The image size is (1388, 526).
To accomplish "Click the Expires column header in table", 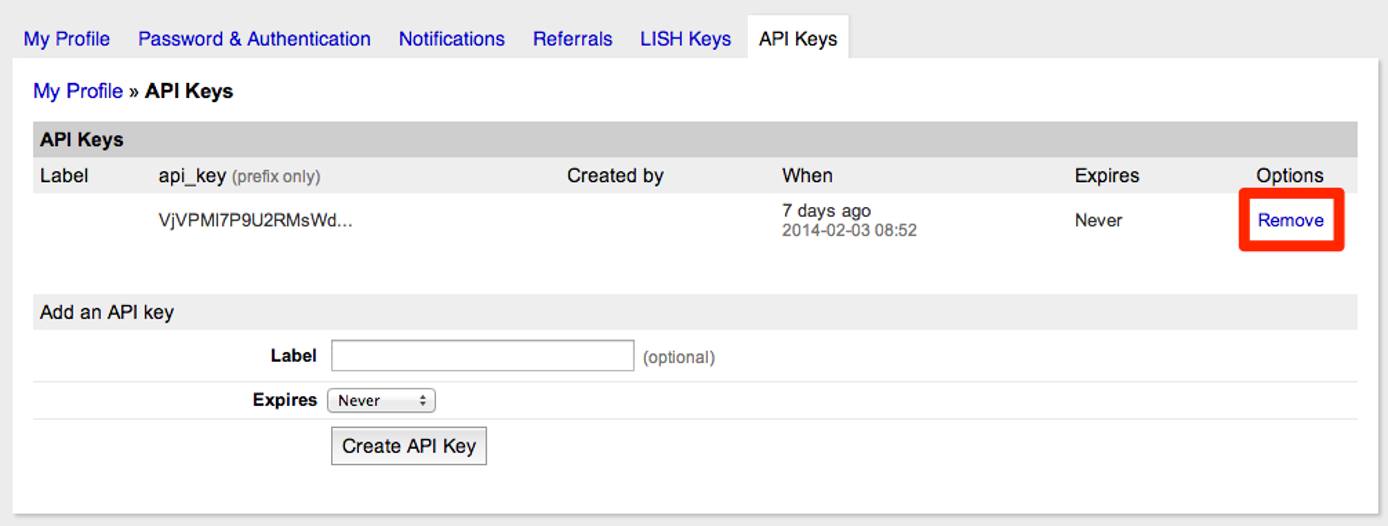I will [1106, 176].
